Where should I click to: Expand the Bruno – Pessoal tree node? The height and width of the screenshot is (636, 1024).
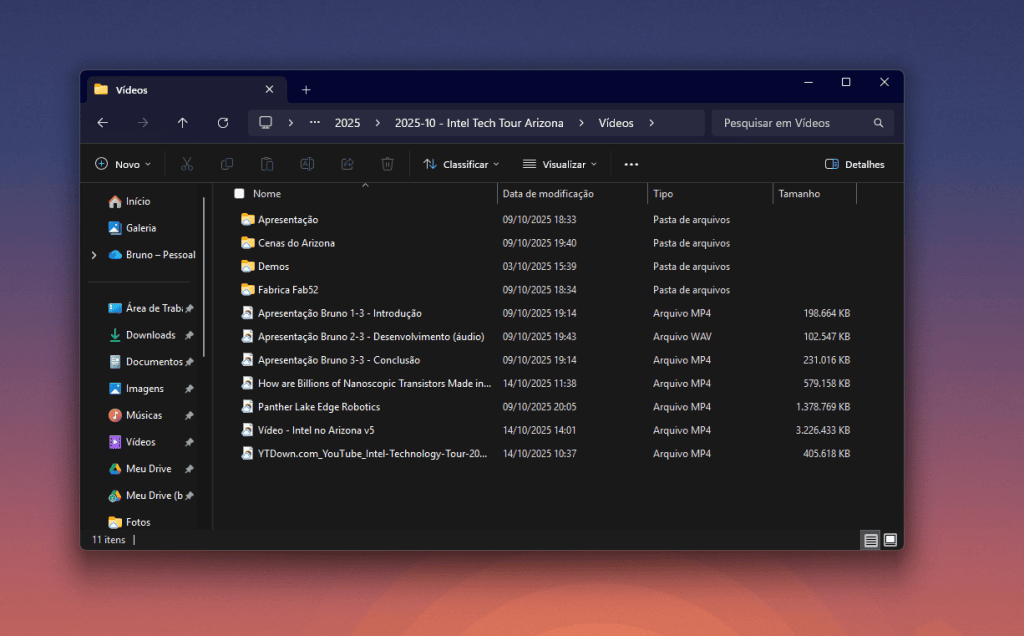click(94, 255)
